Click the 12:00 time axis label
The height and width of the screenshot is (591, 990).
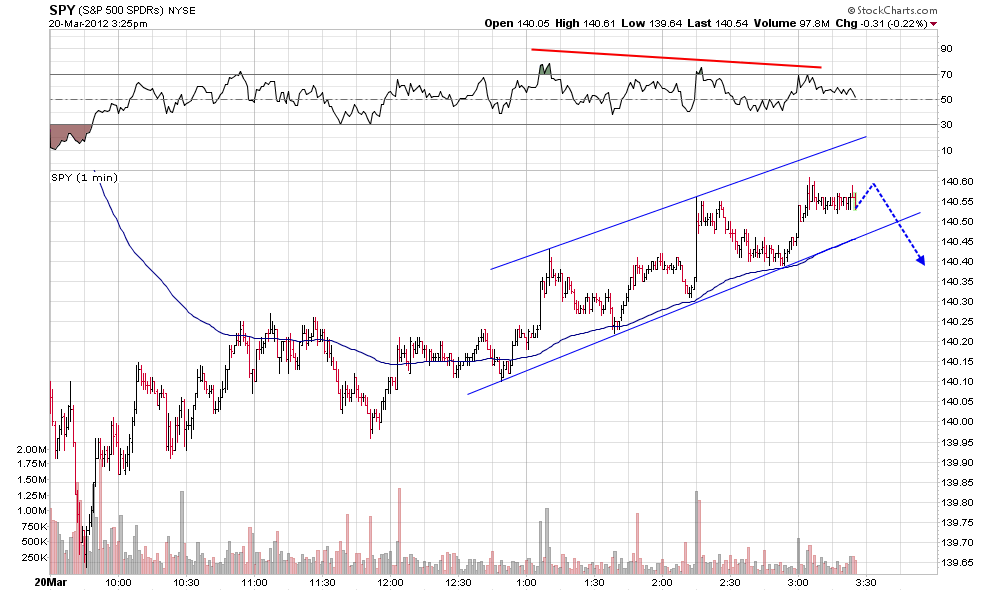point(390,582)
